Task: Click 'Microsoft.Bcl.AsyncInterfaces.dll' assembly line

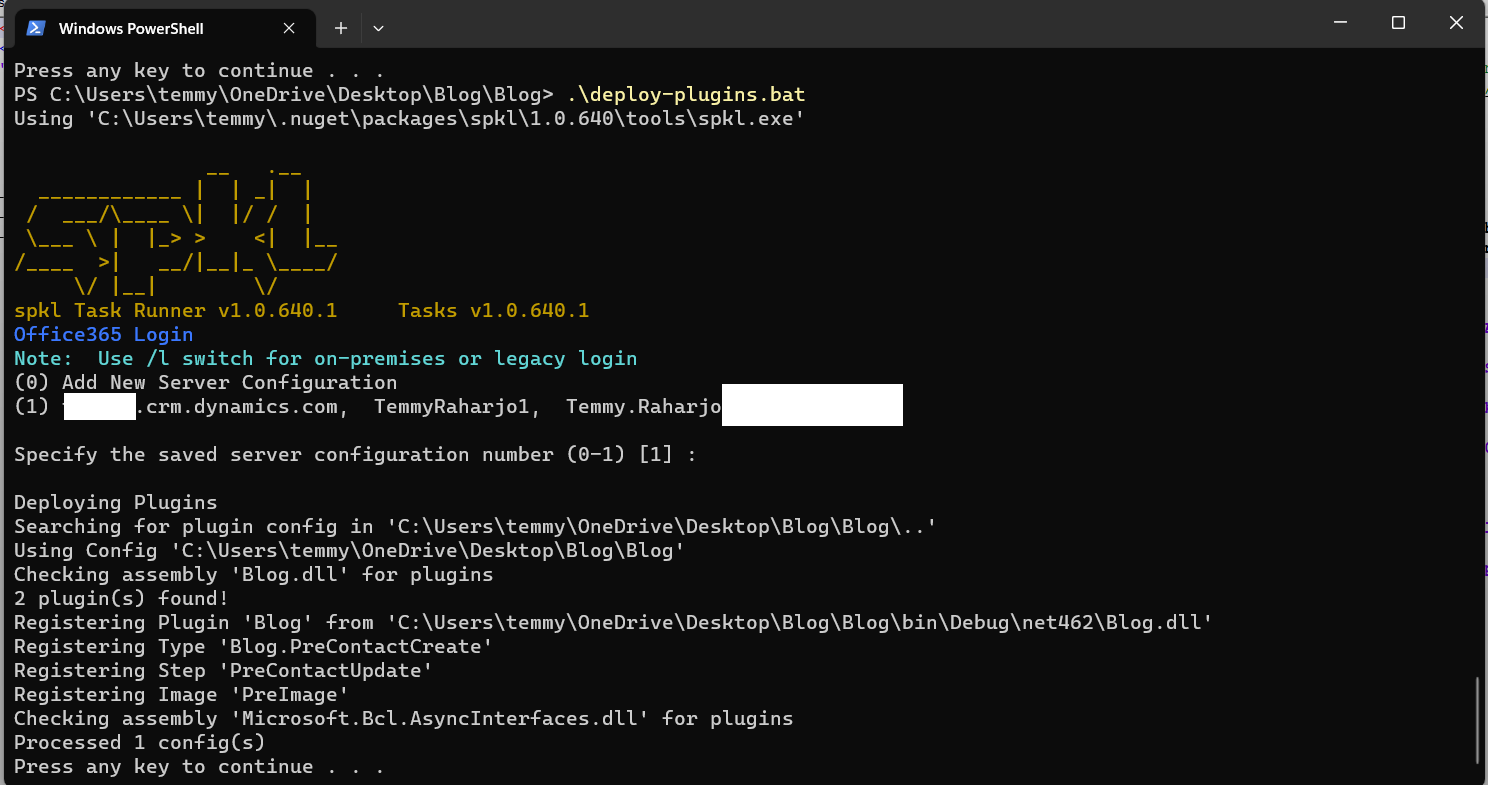Action: tap(403, 719)
